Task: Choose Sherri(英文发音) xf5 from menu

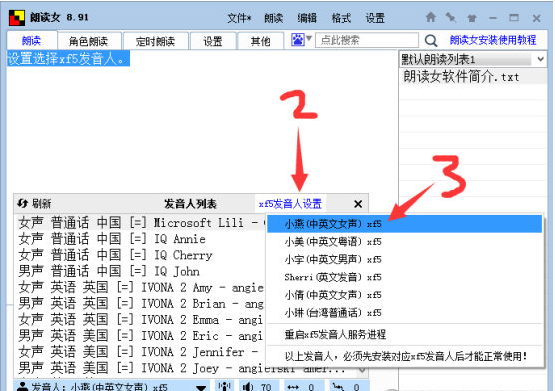Action: point(404,277)
